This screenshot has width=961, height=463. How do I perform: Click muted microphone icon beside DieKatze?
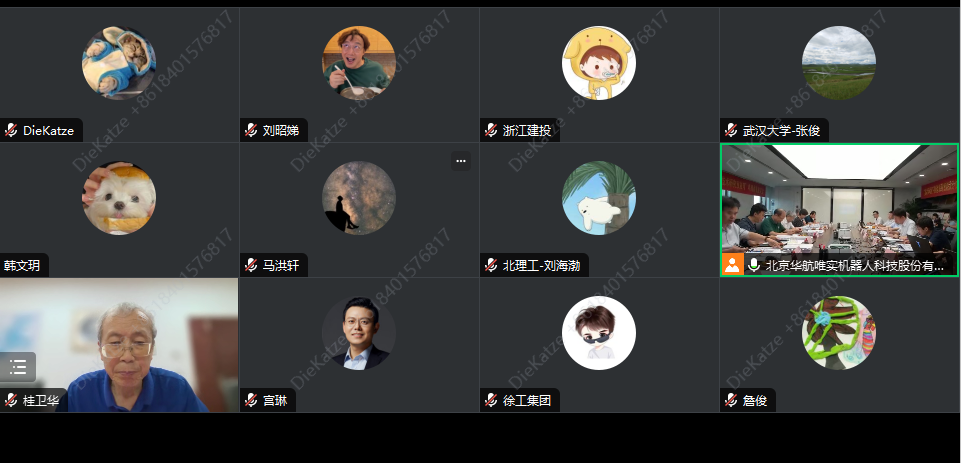point(10,130)
